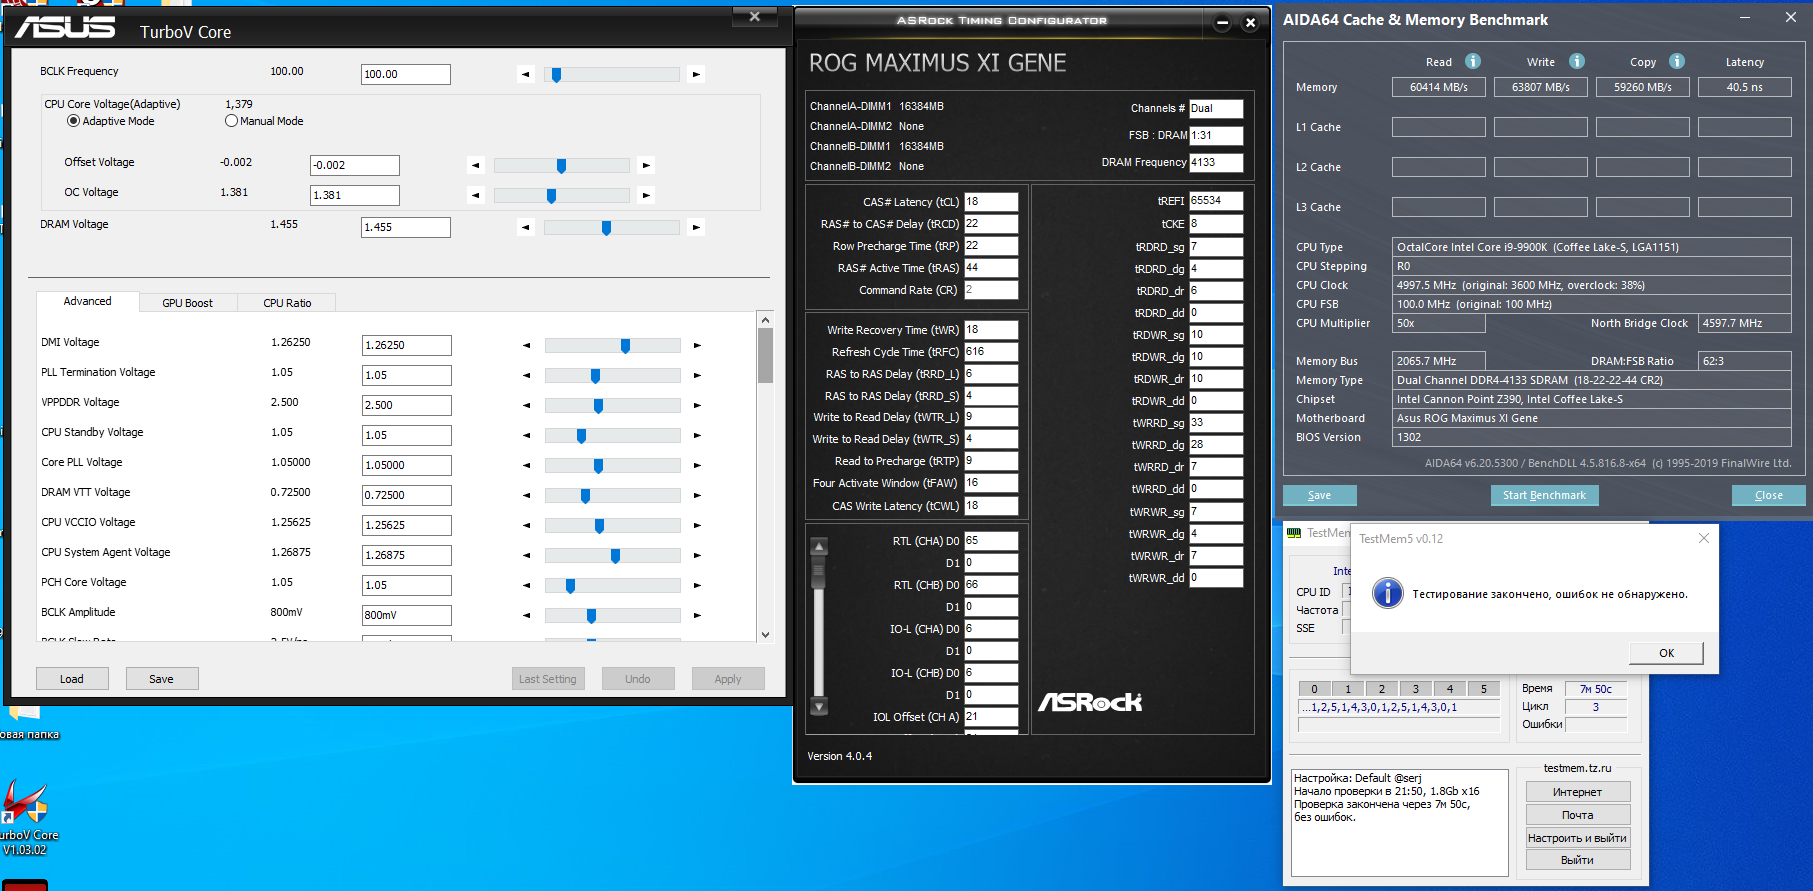Image resolution: width=1813 pixels, height=891 pixels.
Task: Decrease BCLK Frequency with the left arrow
Action: coord(526,74)
